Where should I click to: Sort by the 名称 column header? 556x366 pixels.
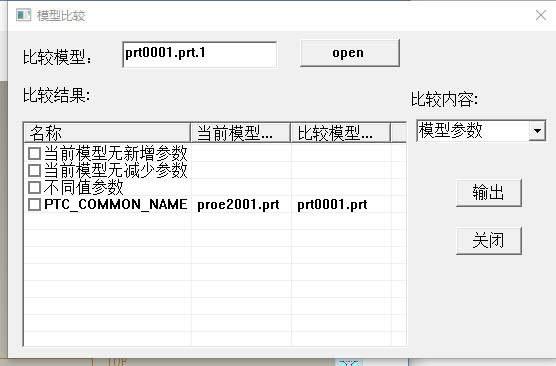(x=107, y=133)
